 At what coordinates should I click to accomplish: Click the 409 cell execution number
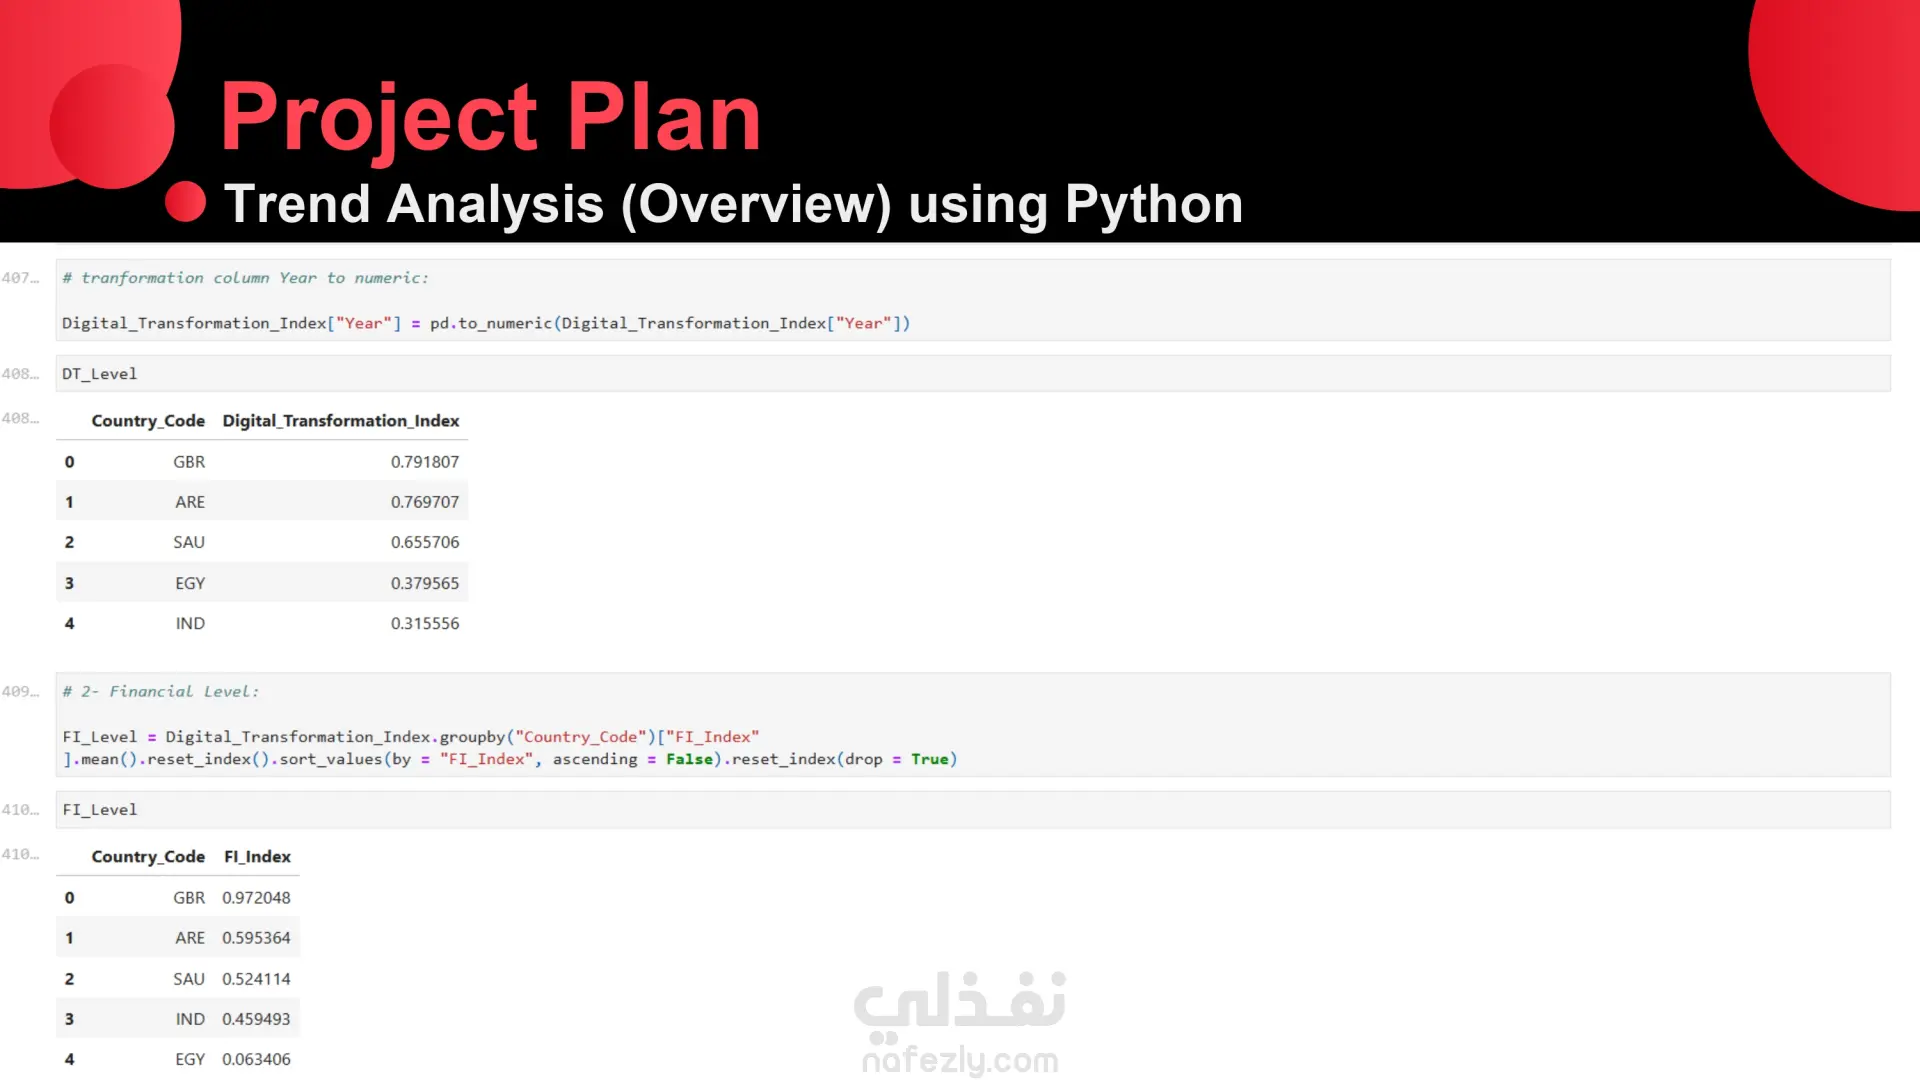(20, 692)
